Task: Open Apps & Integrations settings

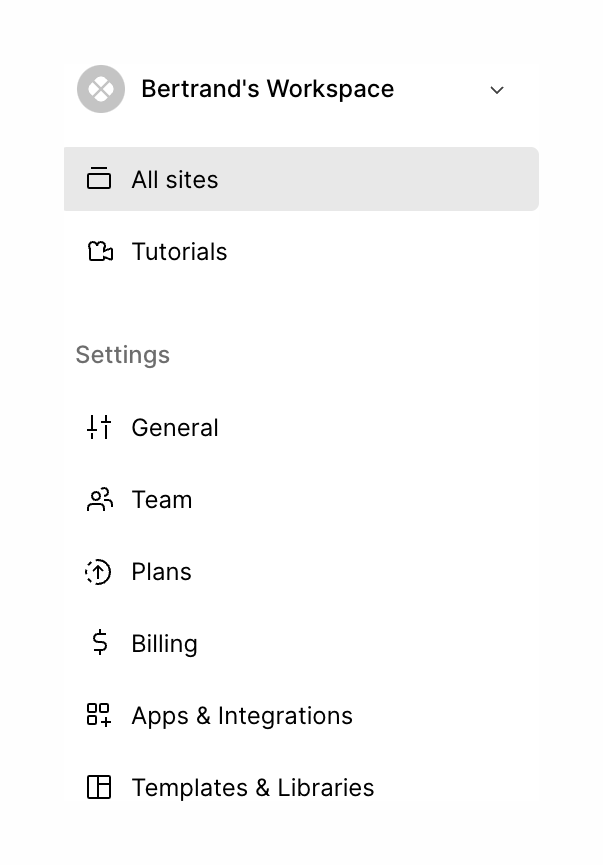Action: [x=241, y=715]
